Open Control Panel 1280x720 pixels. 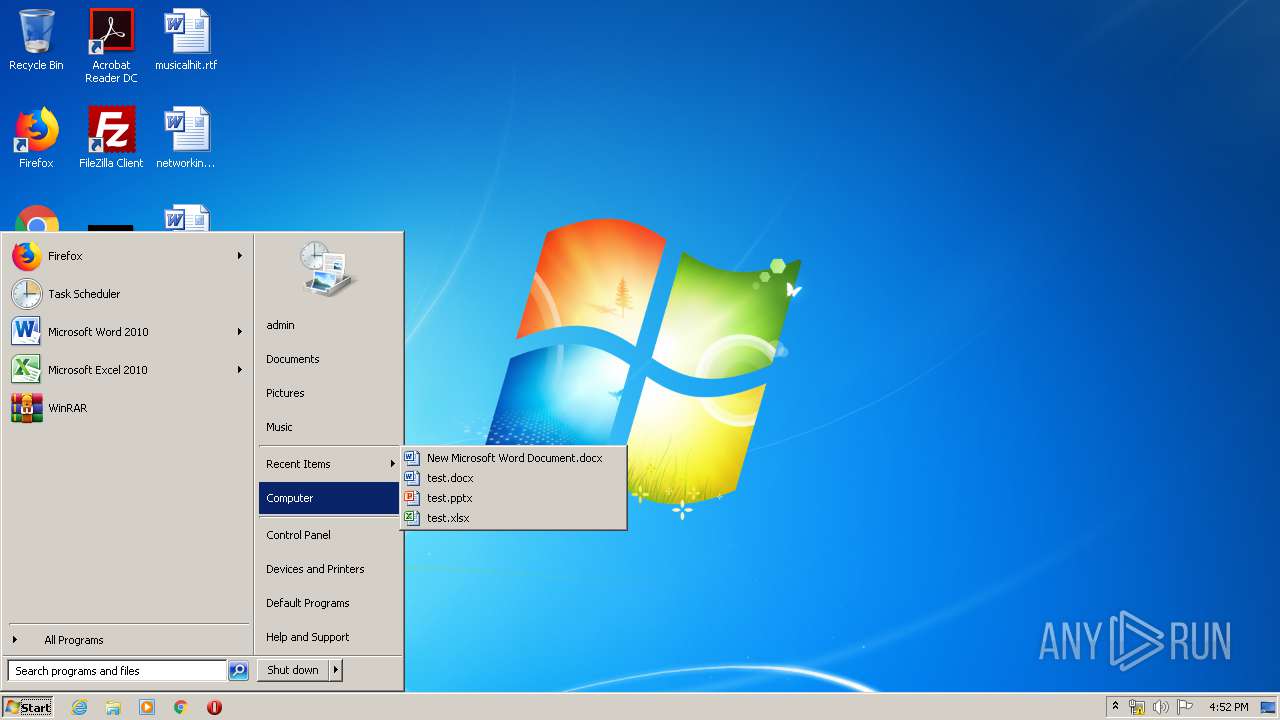328,535
